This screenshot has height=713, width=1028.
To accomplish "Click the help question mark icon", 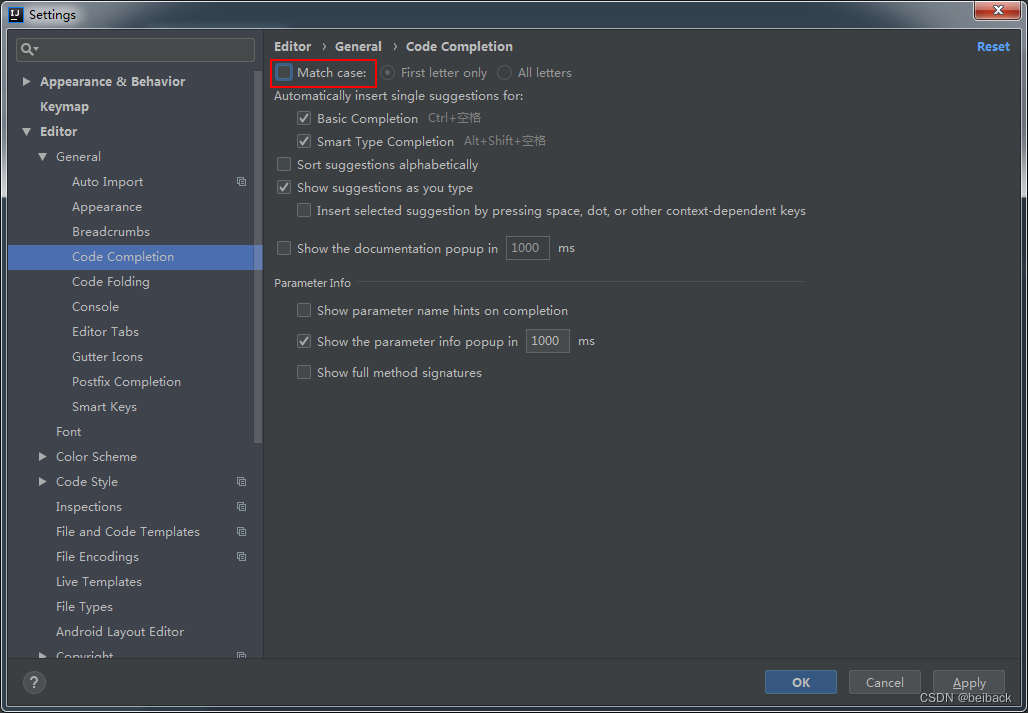I will point(35,682).
